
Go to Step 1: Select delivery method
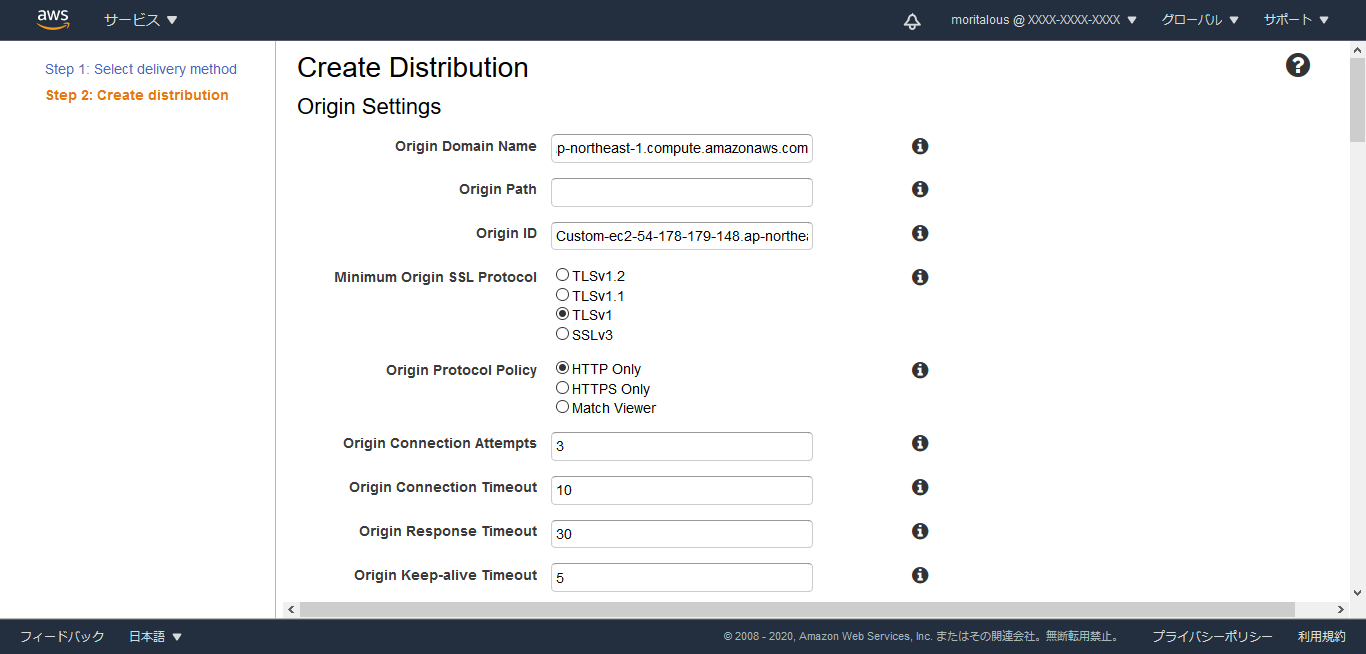coord(141,69)
